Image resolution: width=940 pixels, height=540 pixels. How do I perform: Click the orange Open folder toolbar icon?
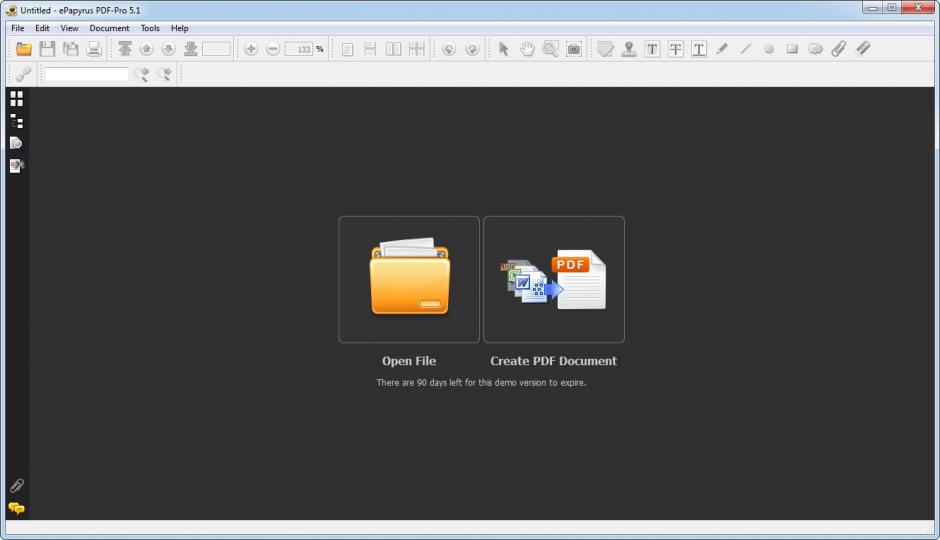tap(24, 49)
